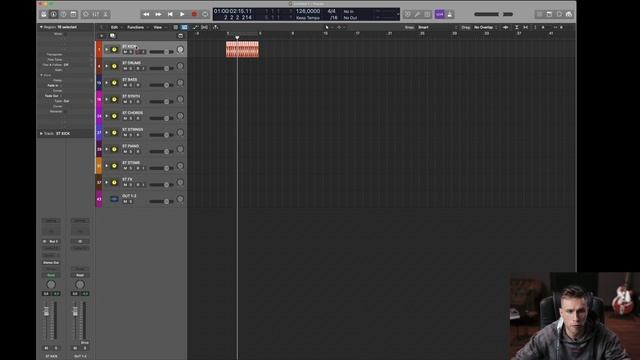Toggle the Cycle button in transport
This screenshot has width=640, height=360.
205,14
